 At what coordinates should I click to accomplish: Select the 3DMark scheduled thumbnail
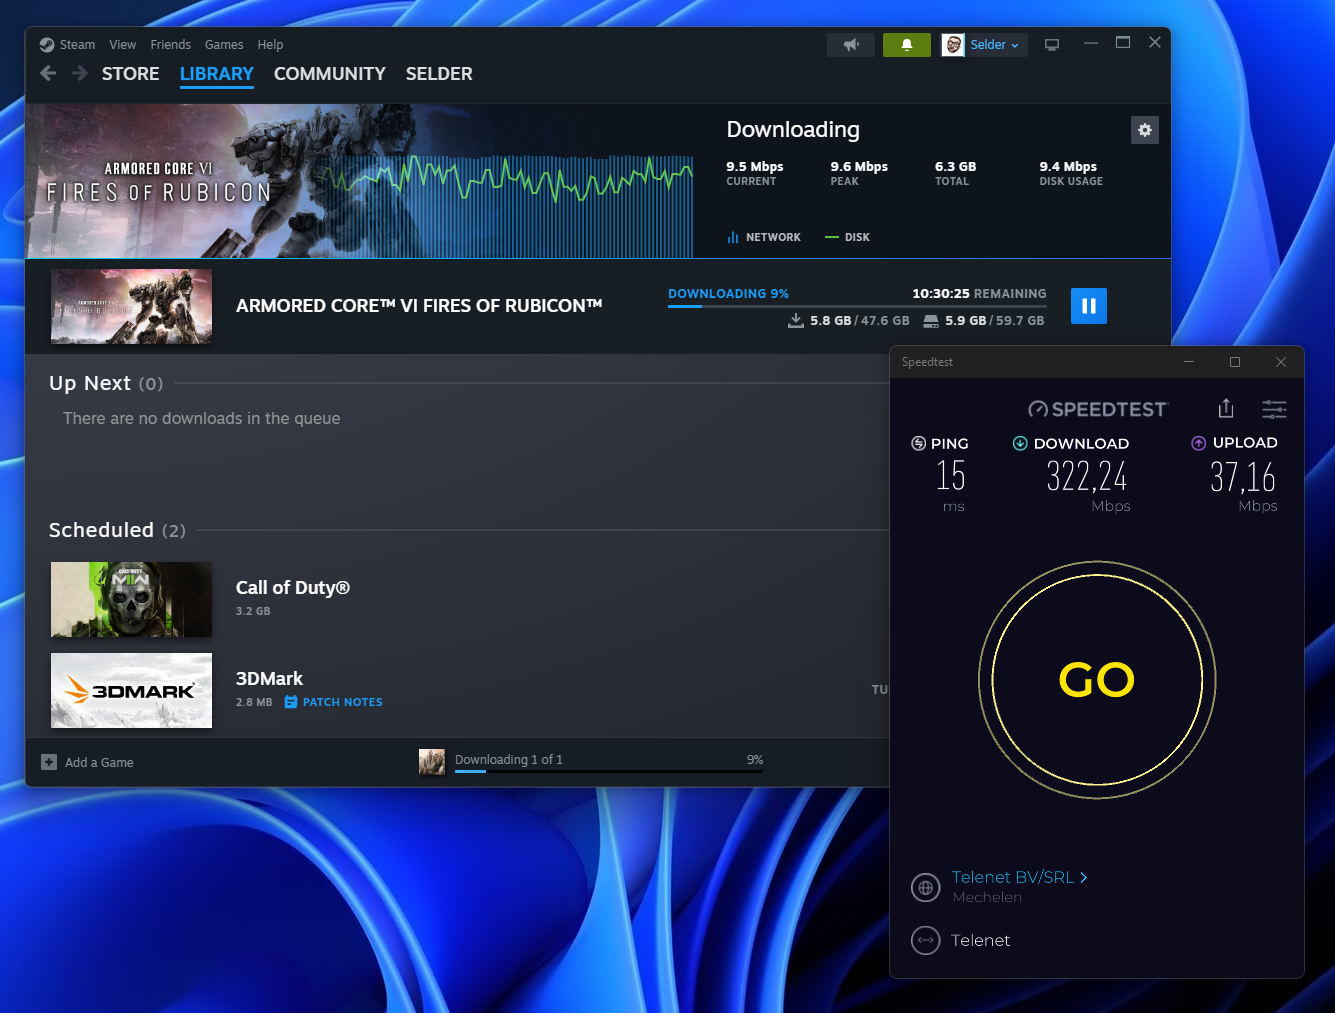131,690
